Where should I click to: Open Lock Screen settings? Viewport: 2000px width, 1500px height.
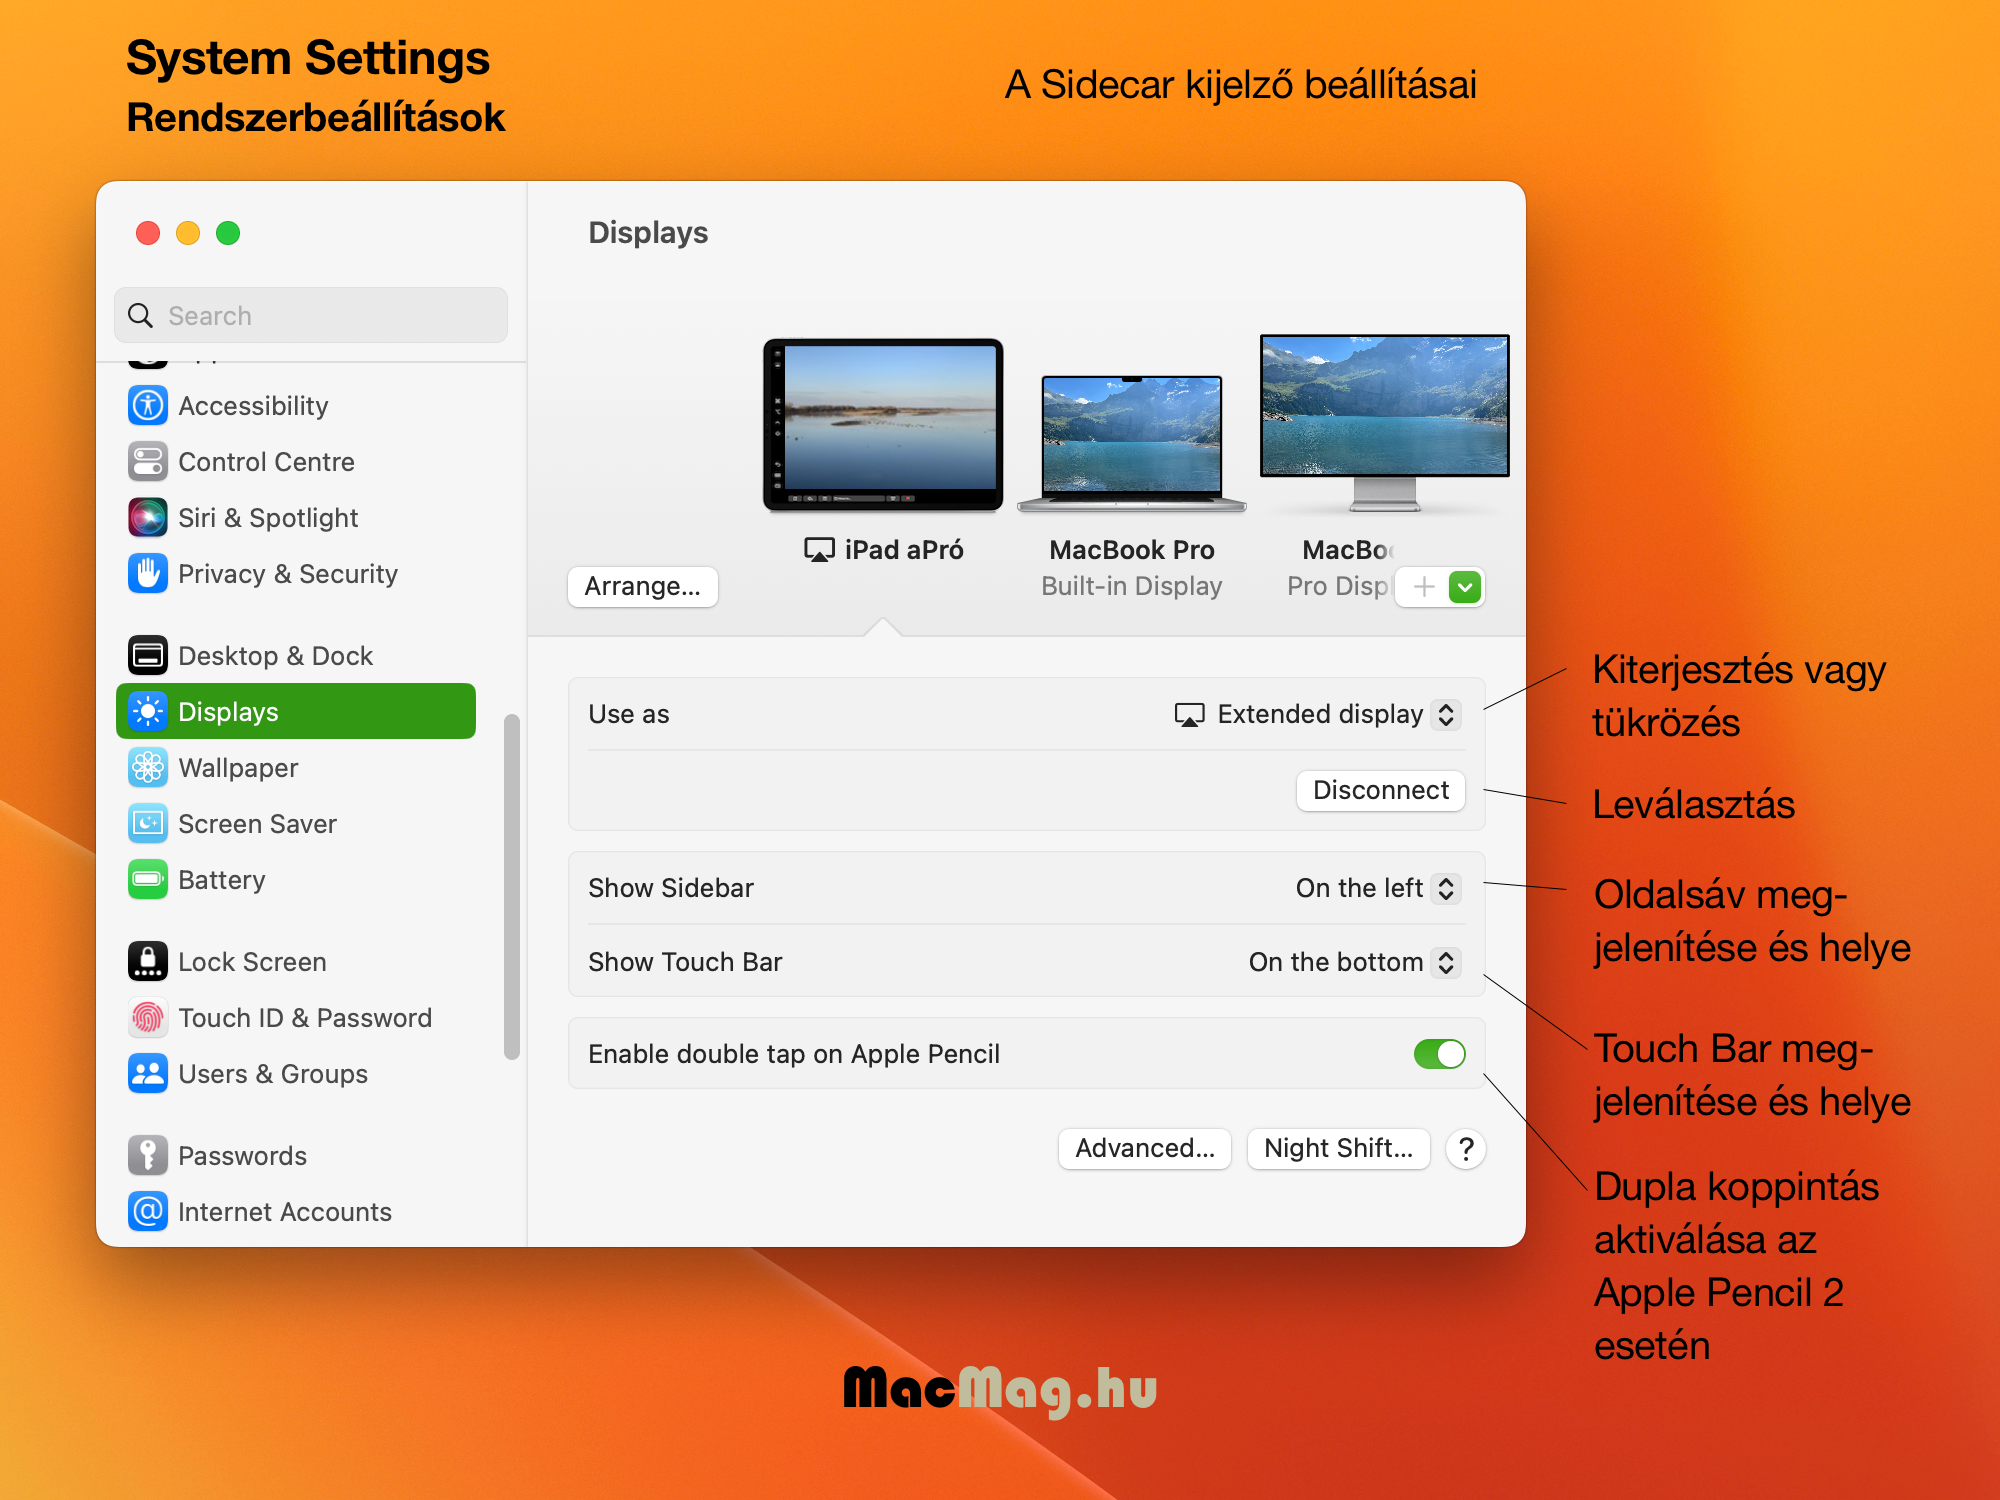tap(296, 962)
